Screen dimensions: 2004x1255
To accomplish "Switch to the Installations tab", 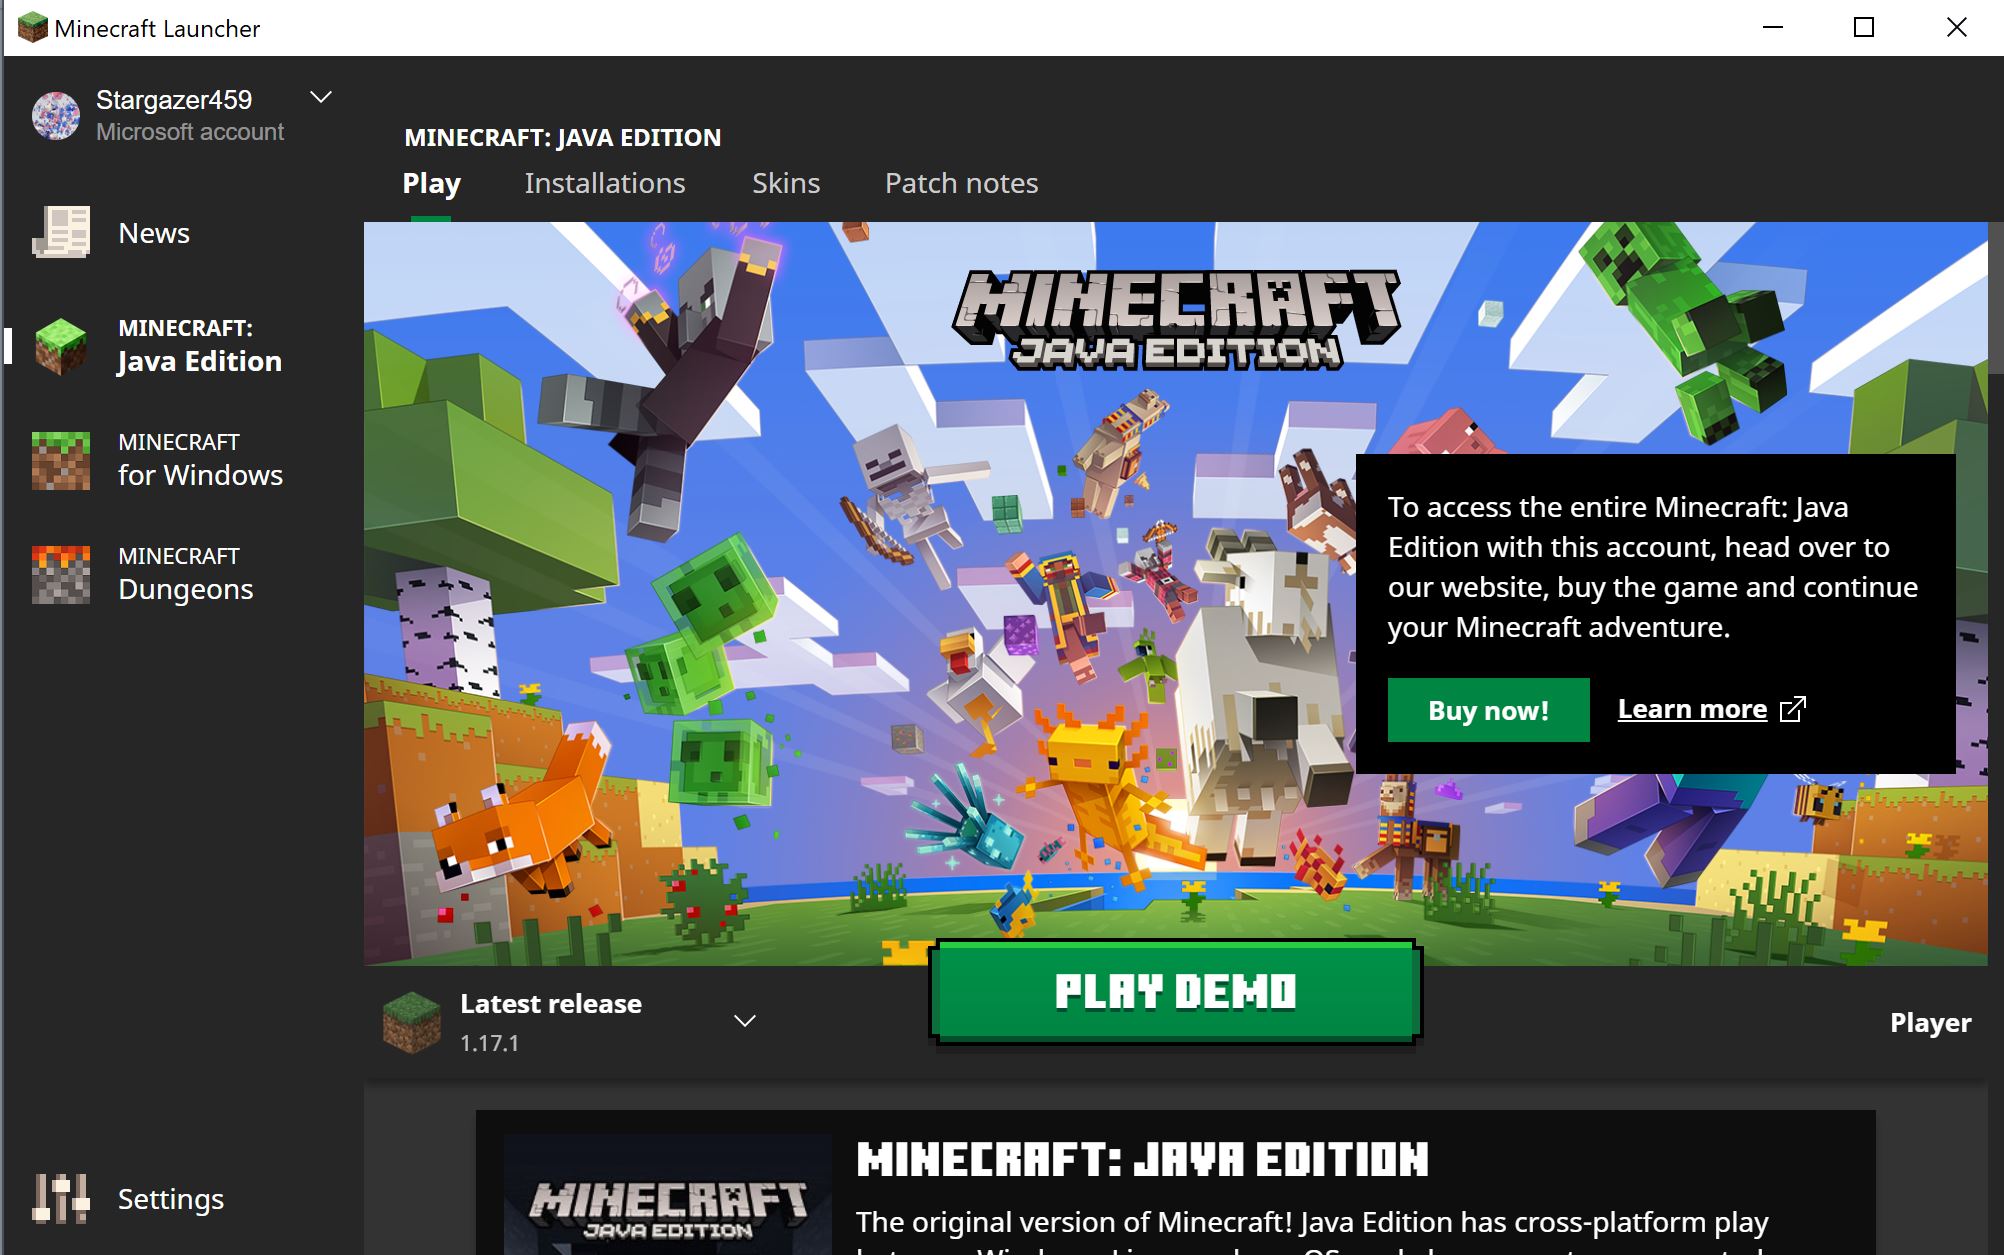I will click(605, 183).
